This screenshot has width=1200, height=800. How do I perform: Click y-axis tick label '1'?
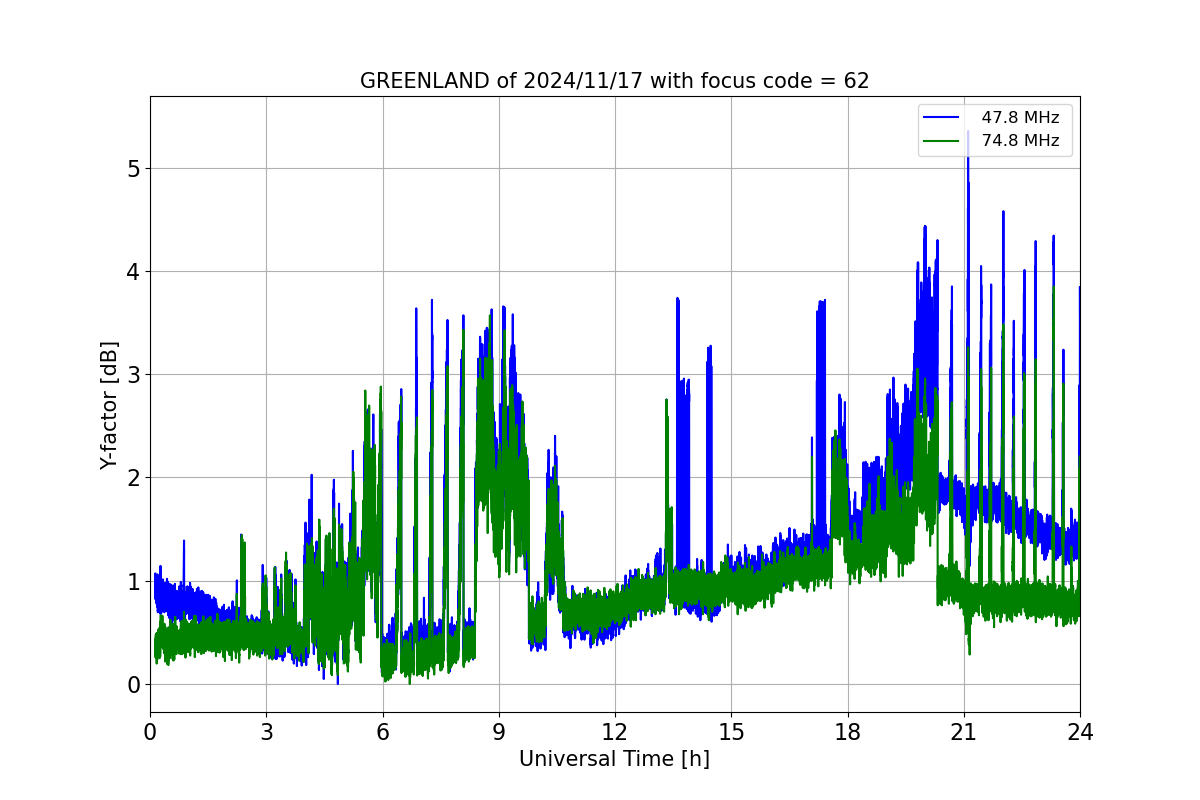pyautogui.click(x=132, y=581)
